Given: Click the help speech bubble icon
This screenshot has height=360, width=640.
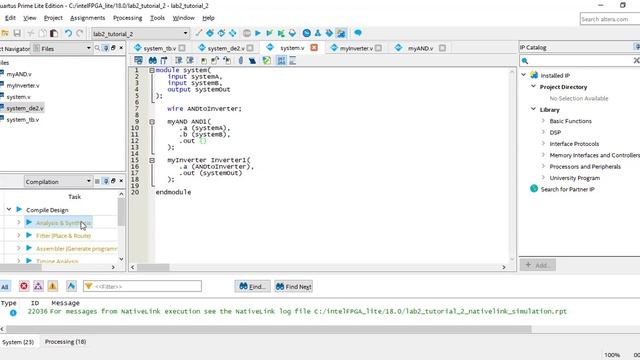Looking at the screenshot, I should 358,33.
